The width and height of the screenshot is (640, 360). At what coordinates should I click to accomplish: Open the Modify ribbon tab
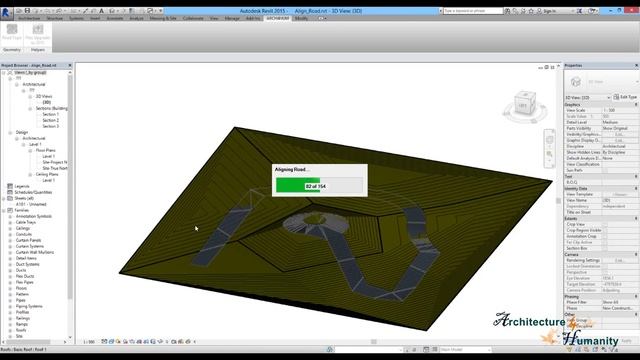click(x=302, y=18)
